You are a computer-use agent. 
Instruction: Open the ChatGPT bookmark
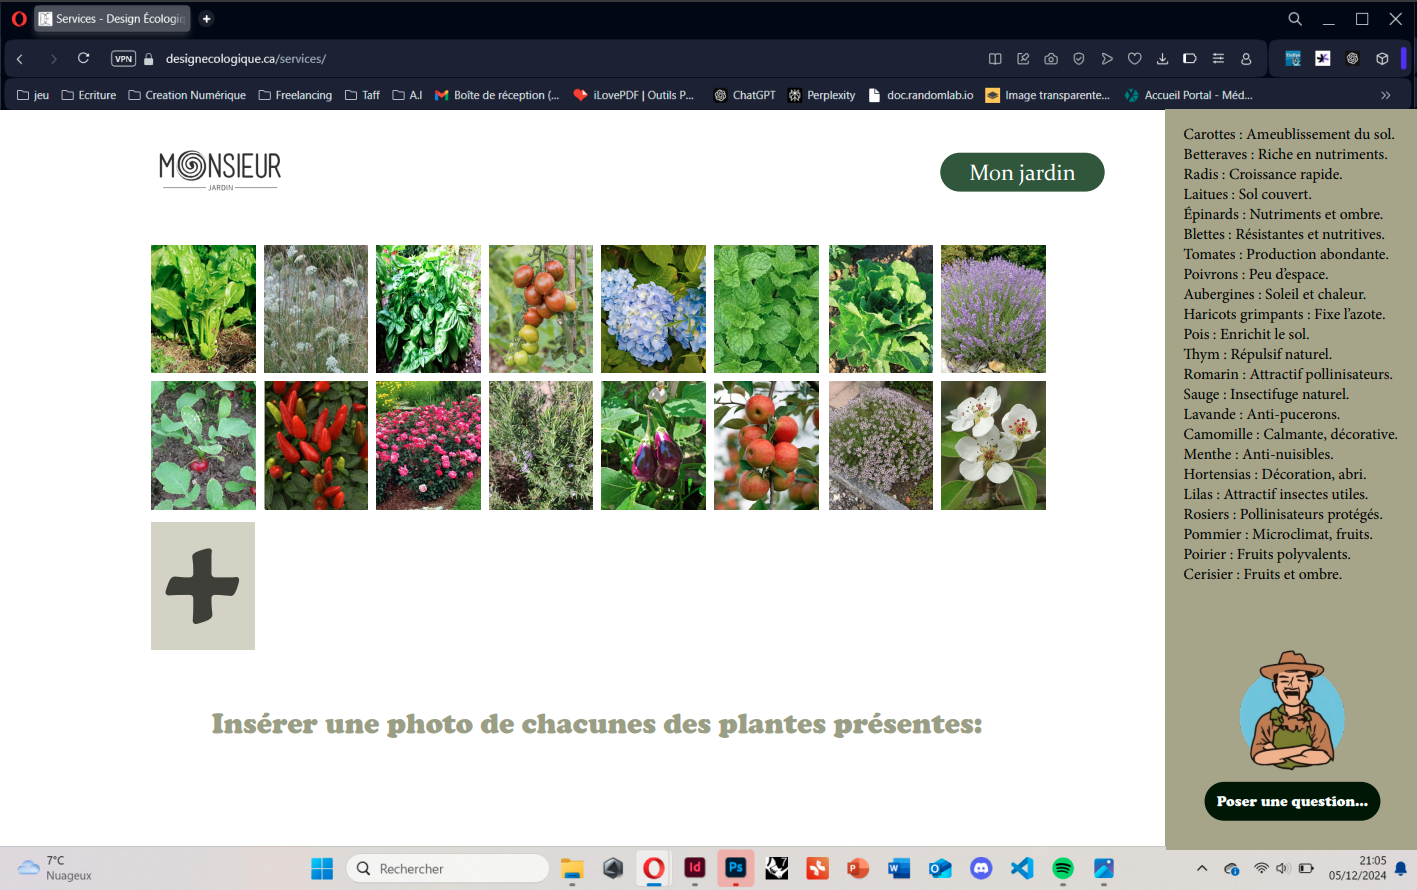pos(744,95)
